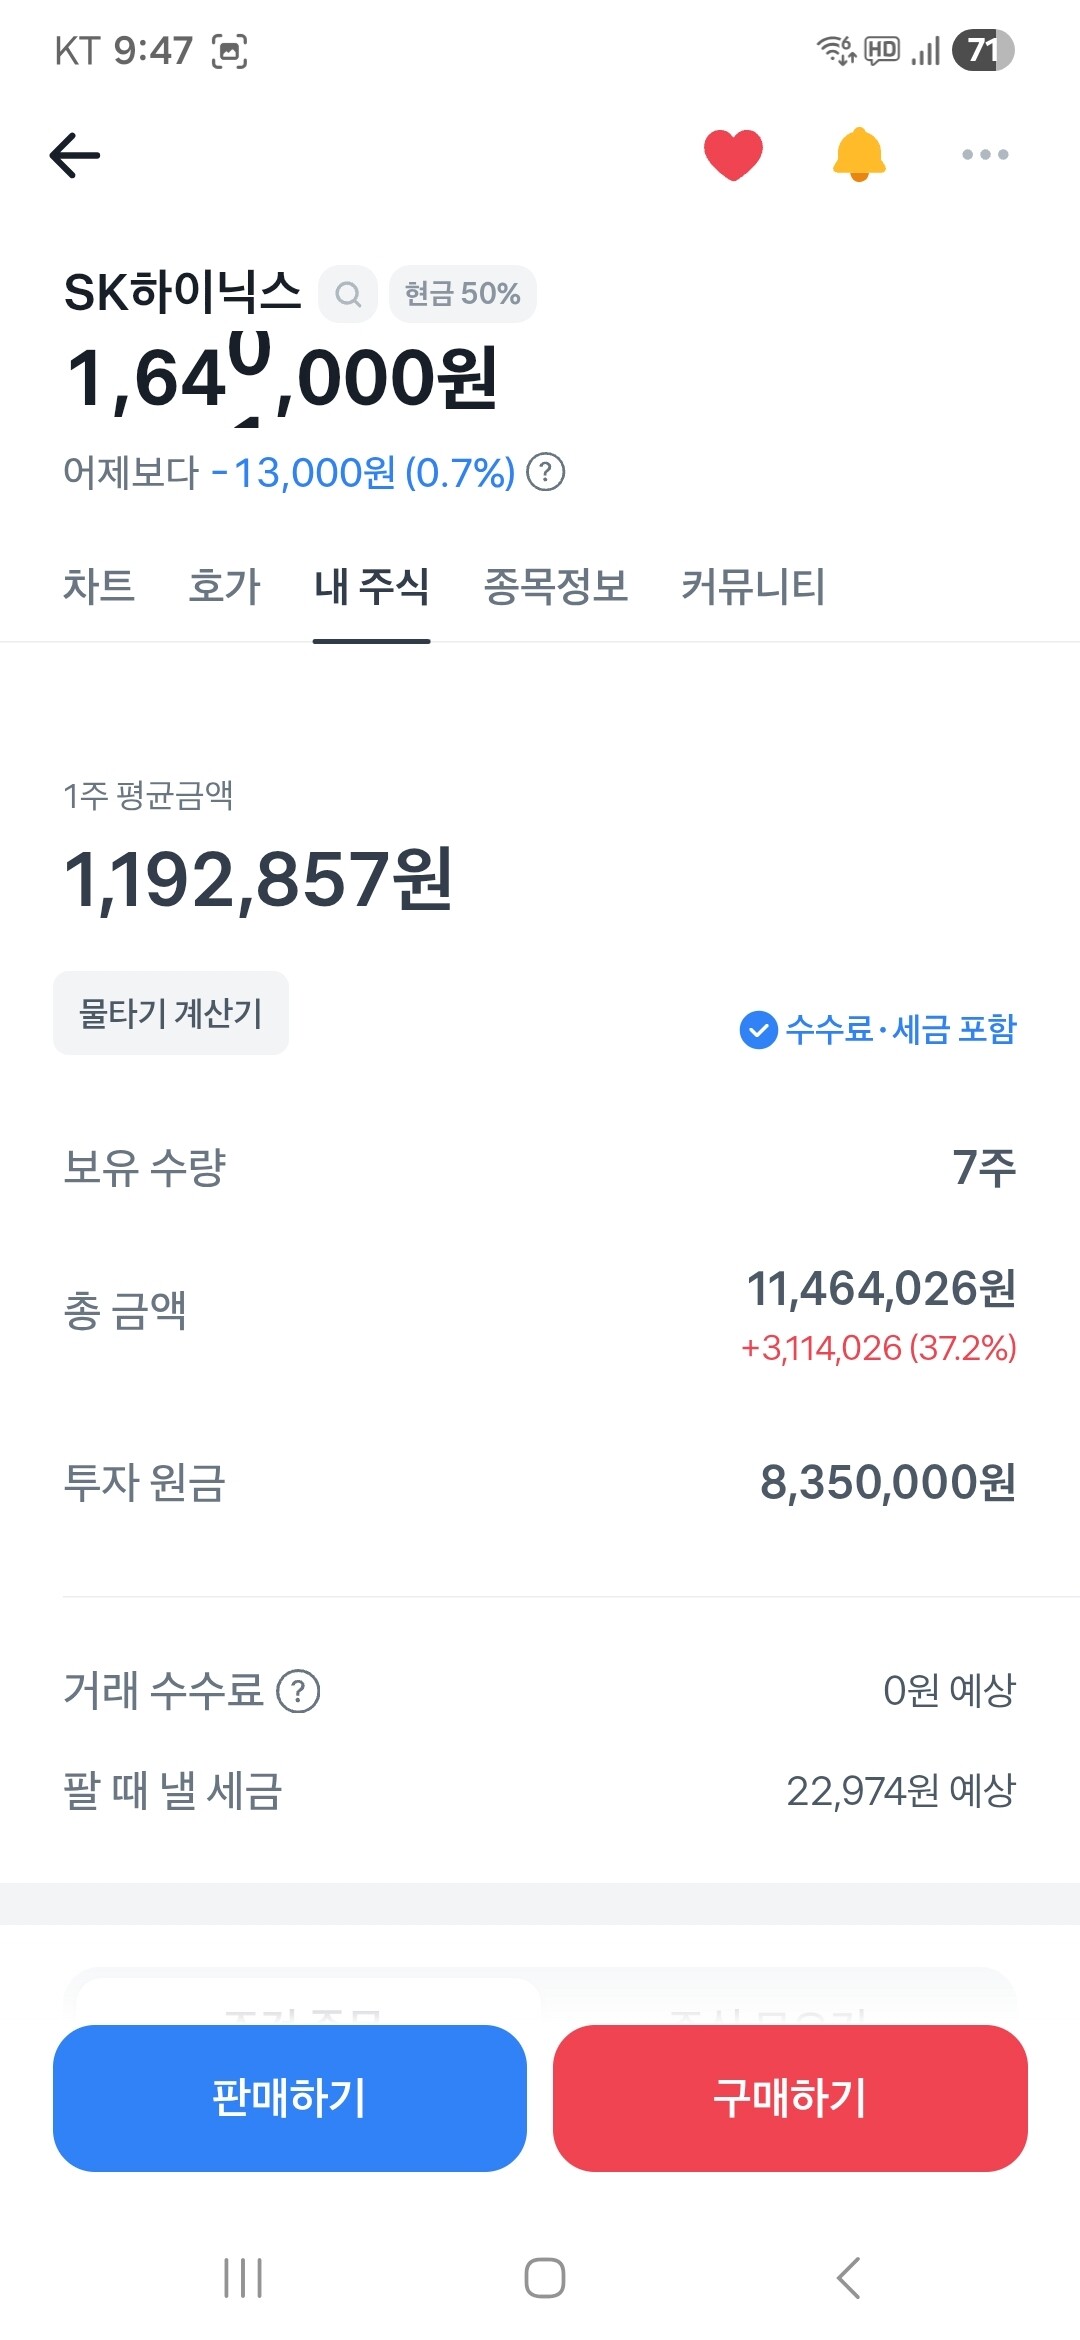Toggle the red heart favorite icon
This screenshot has width=1080, height=2340.
pyautogui.click(x=733, y=155)
